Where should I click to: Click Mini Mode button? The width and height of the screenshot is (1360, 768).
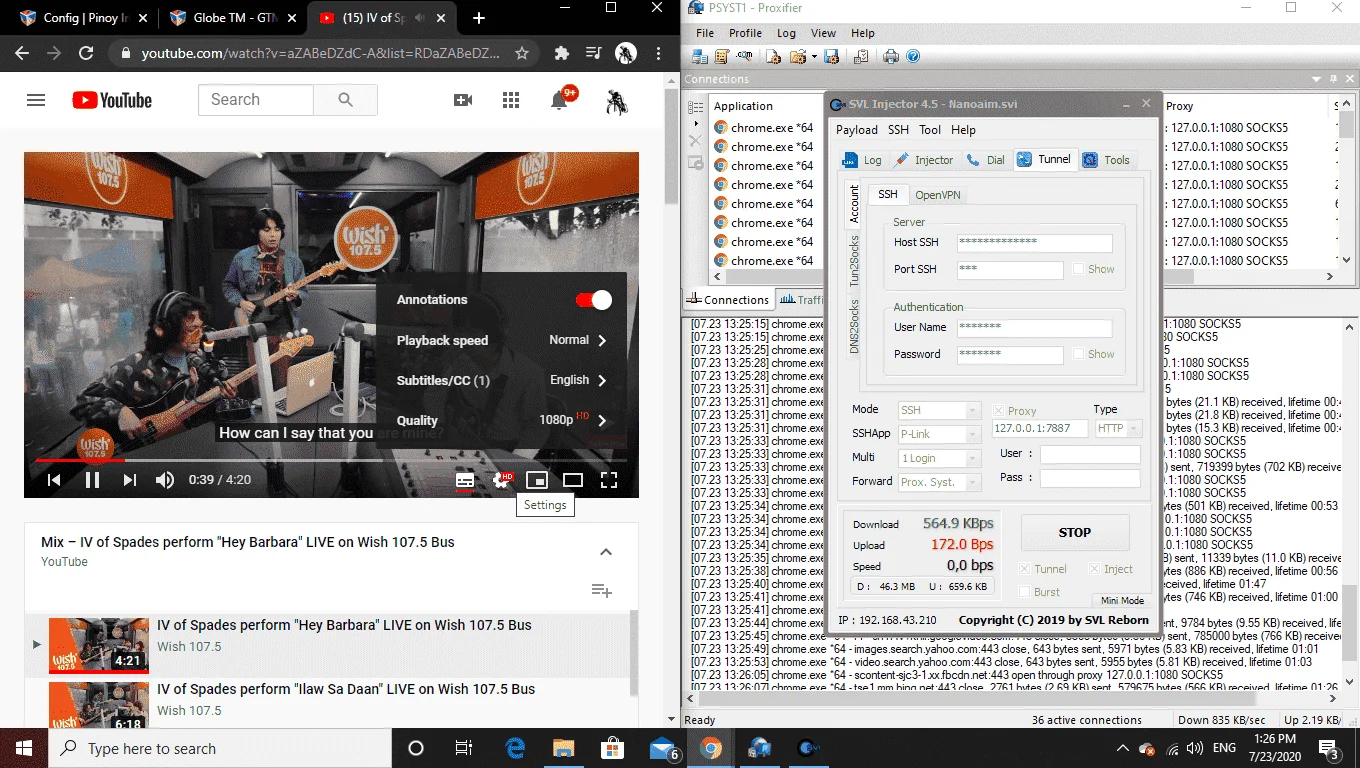coord(1122,601)
